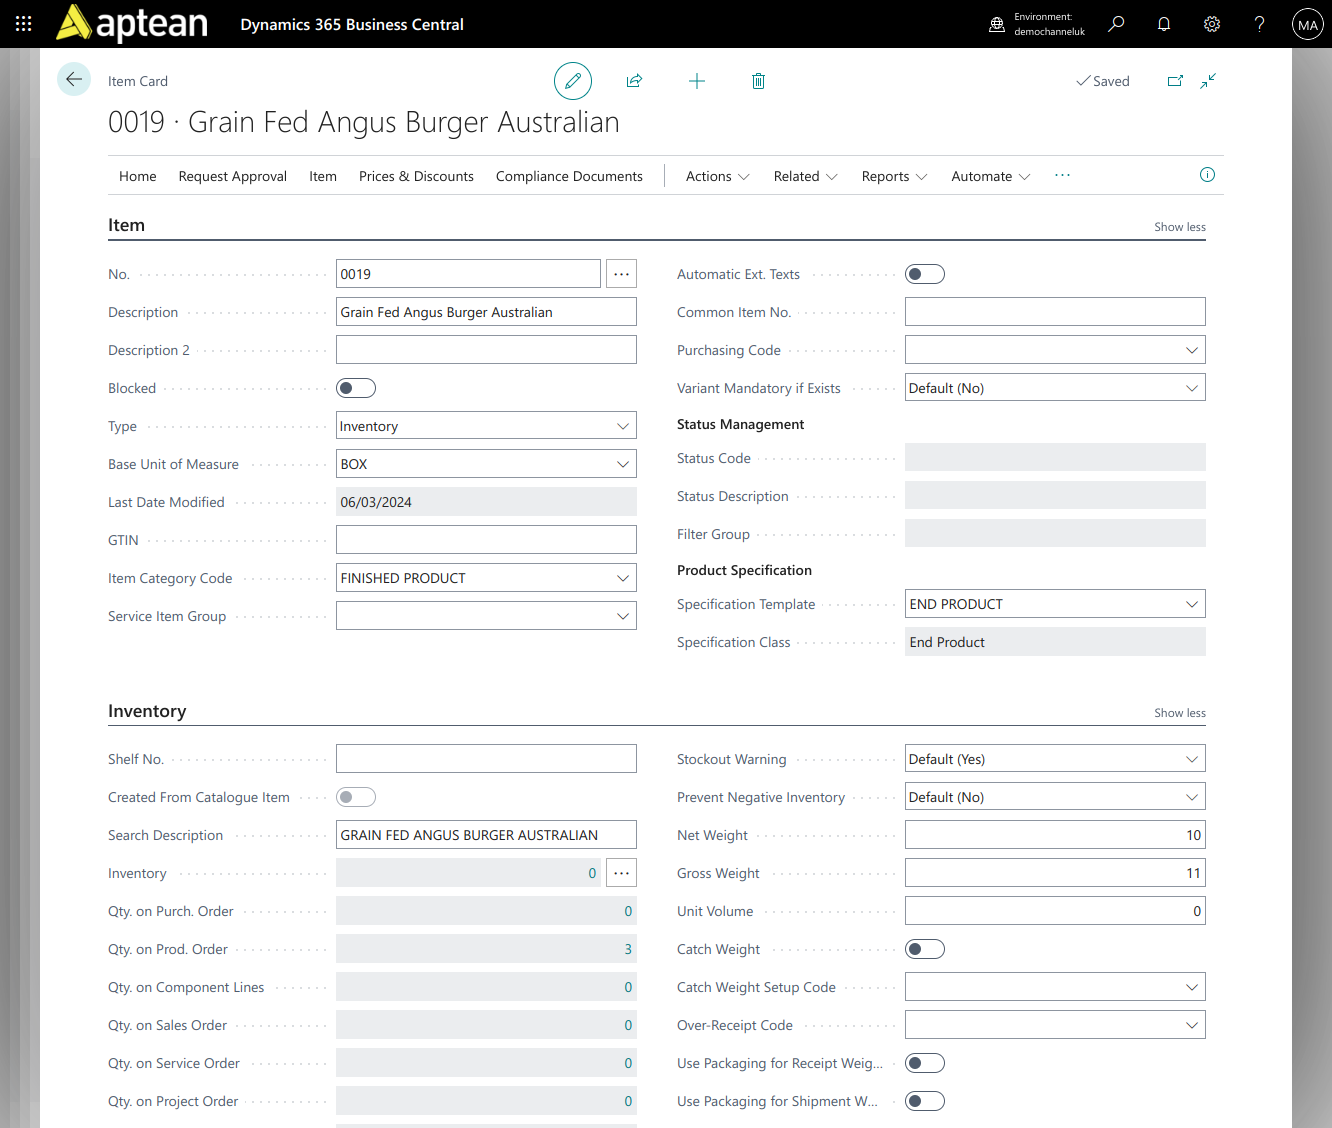This screenshot has width=1332, height=1128.
Task: Collapse the page with the arrows icon
Action: point(1208,81)
